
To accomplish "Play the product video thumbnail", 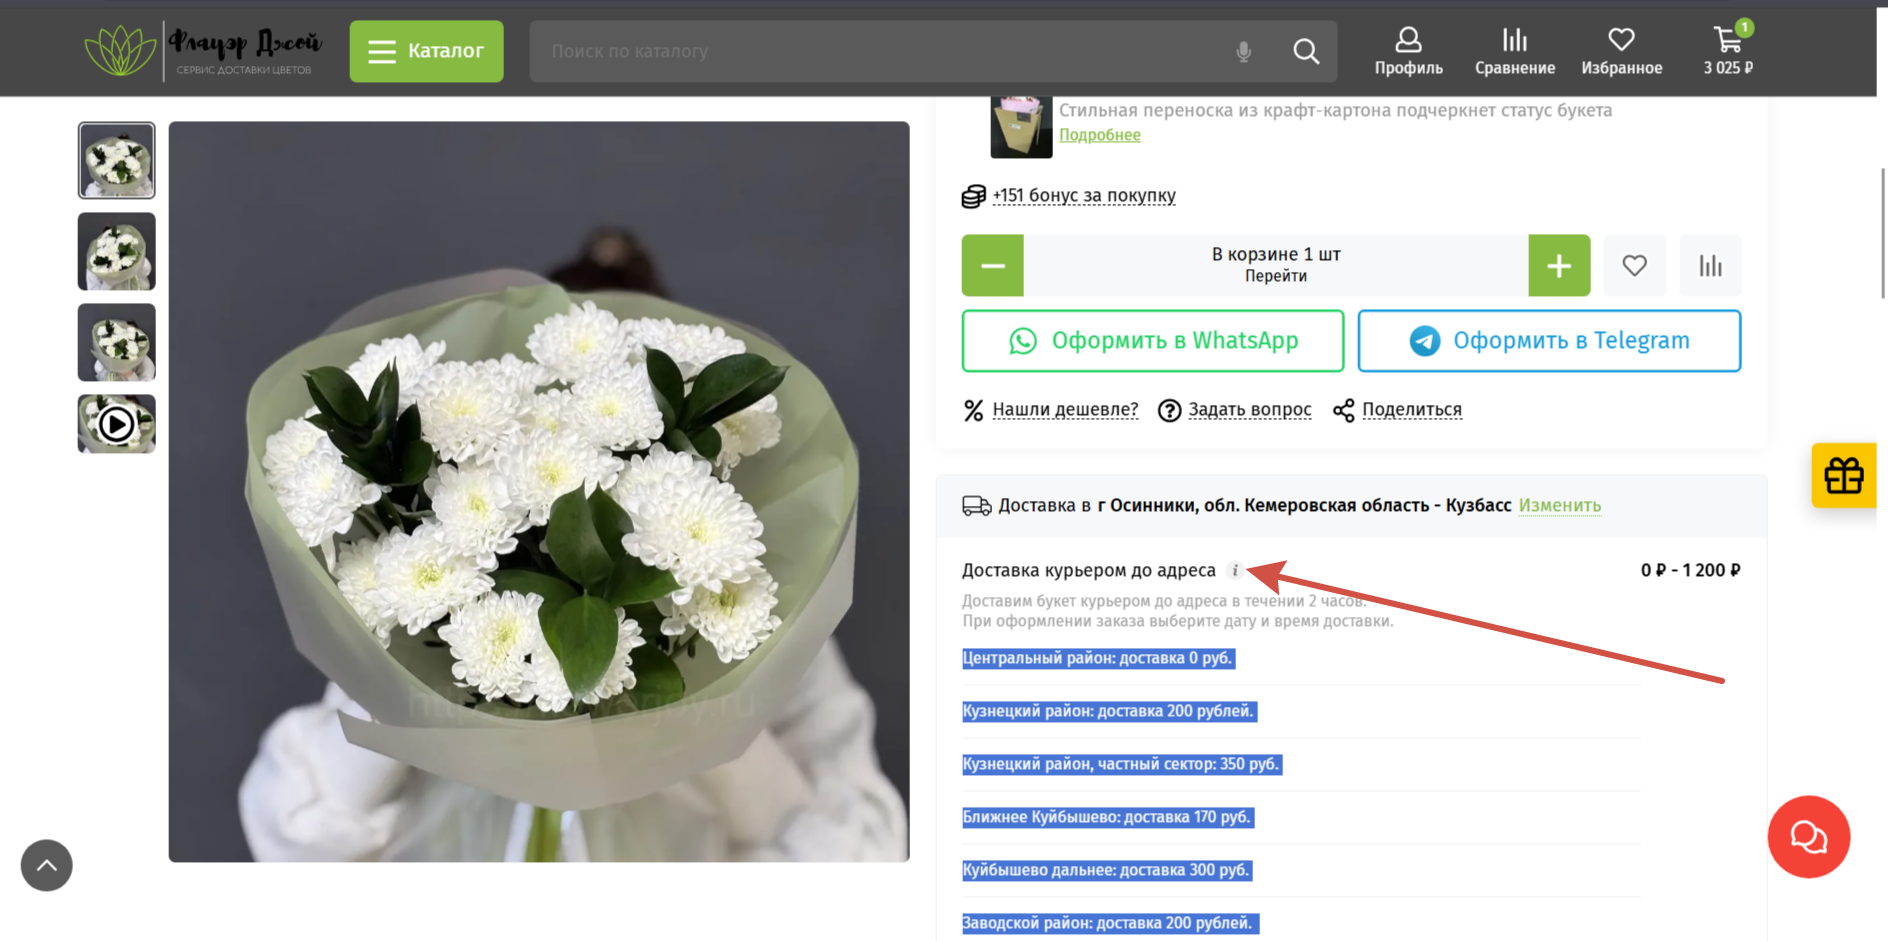I will (x=117, y=424).
